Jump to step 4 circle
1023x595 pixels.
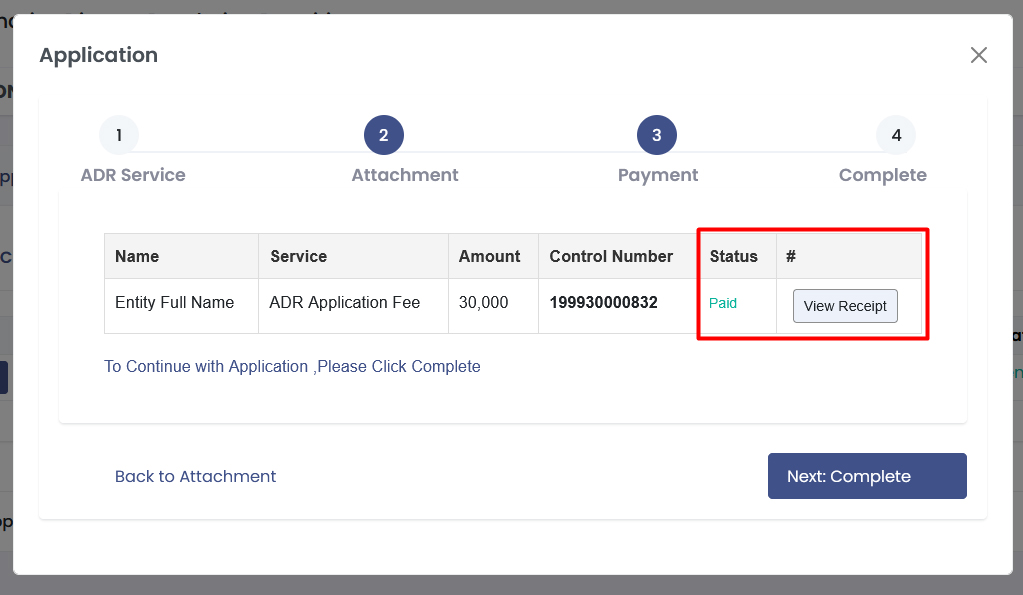click(x=896, y=135)
